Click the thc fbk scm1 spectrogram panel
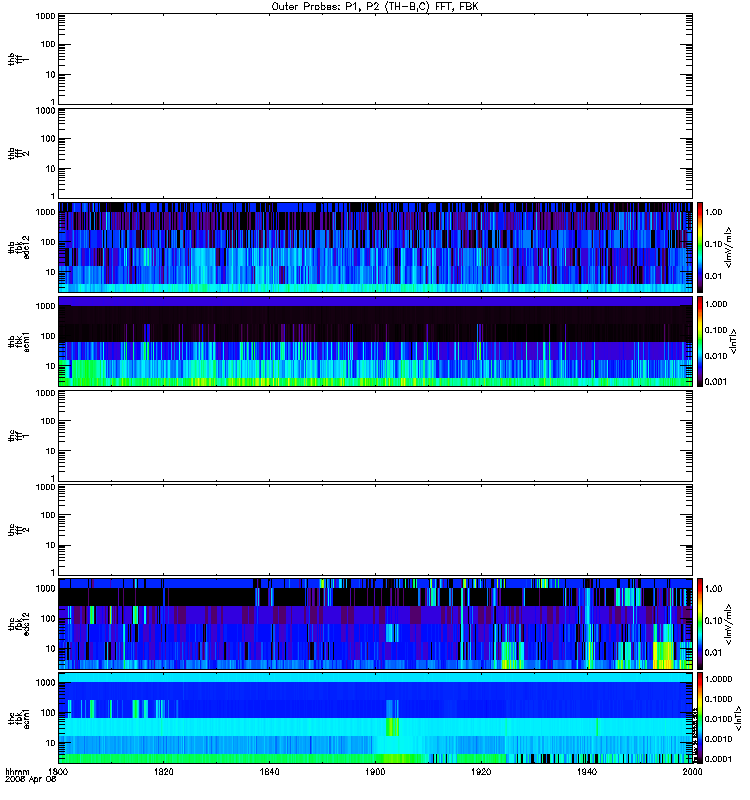750x800 pixels. (376, 718)
